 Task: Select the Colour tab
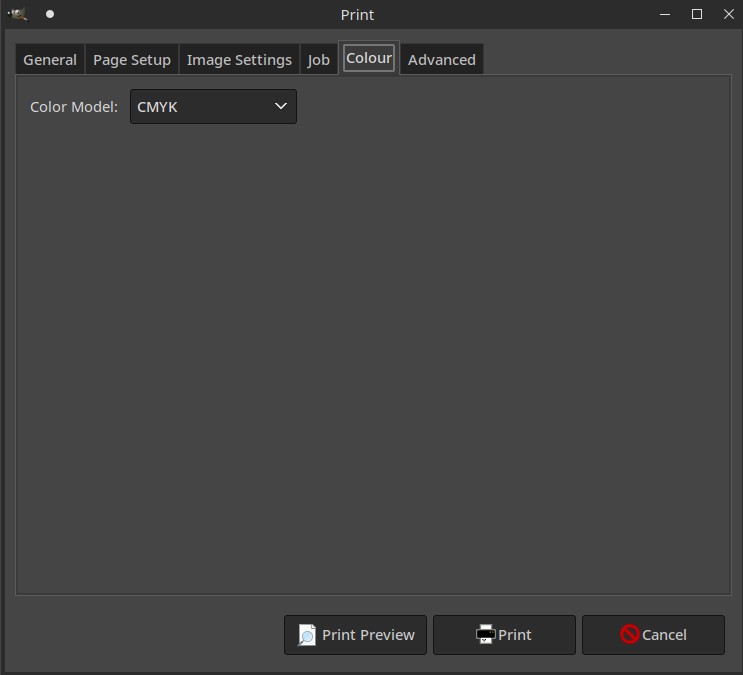coord(369,58)
